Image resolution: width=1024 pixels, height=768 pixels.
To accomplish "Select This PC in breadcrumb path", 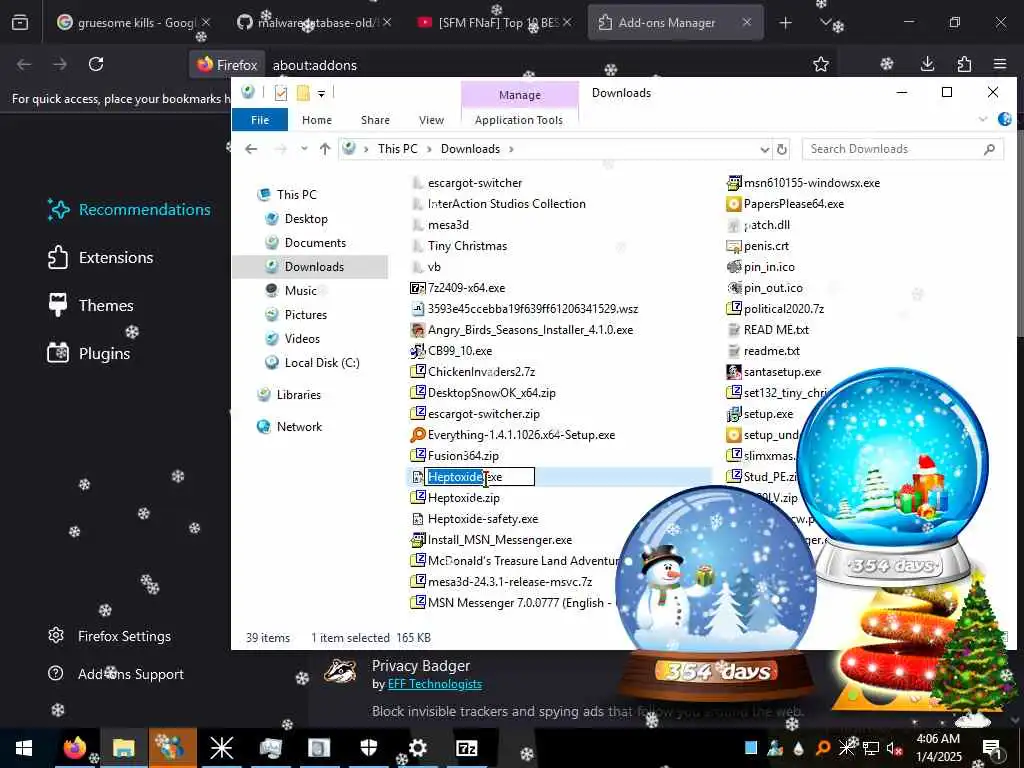I will (398, 149).
